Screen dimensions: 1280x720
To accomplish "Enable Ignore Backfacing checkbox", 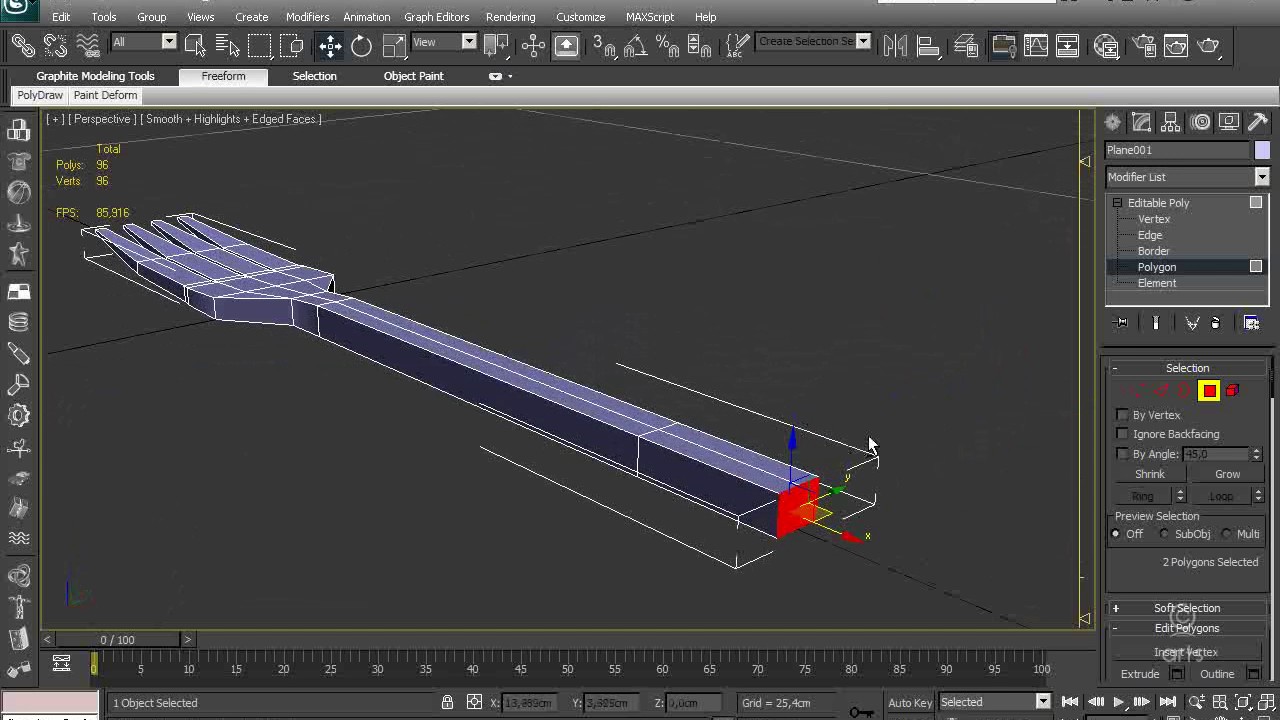I will point(1122,434).
